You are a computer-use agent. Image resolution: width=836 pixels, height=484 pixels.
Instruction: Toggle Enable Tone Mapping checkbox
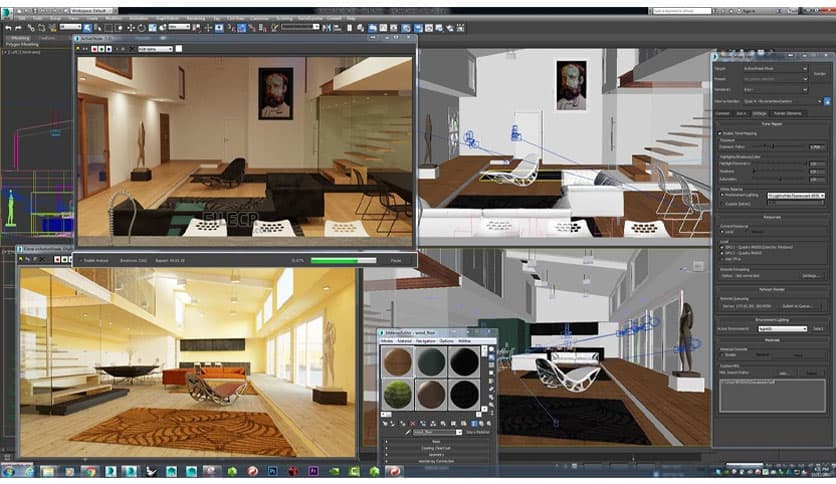coord(720,133)
